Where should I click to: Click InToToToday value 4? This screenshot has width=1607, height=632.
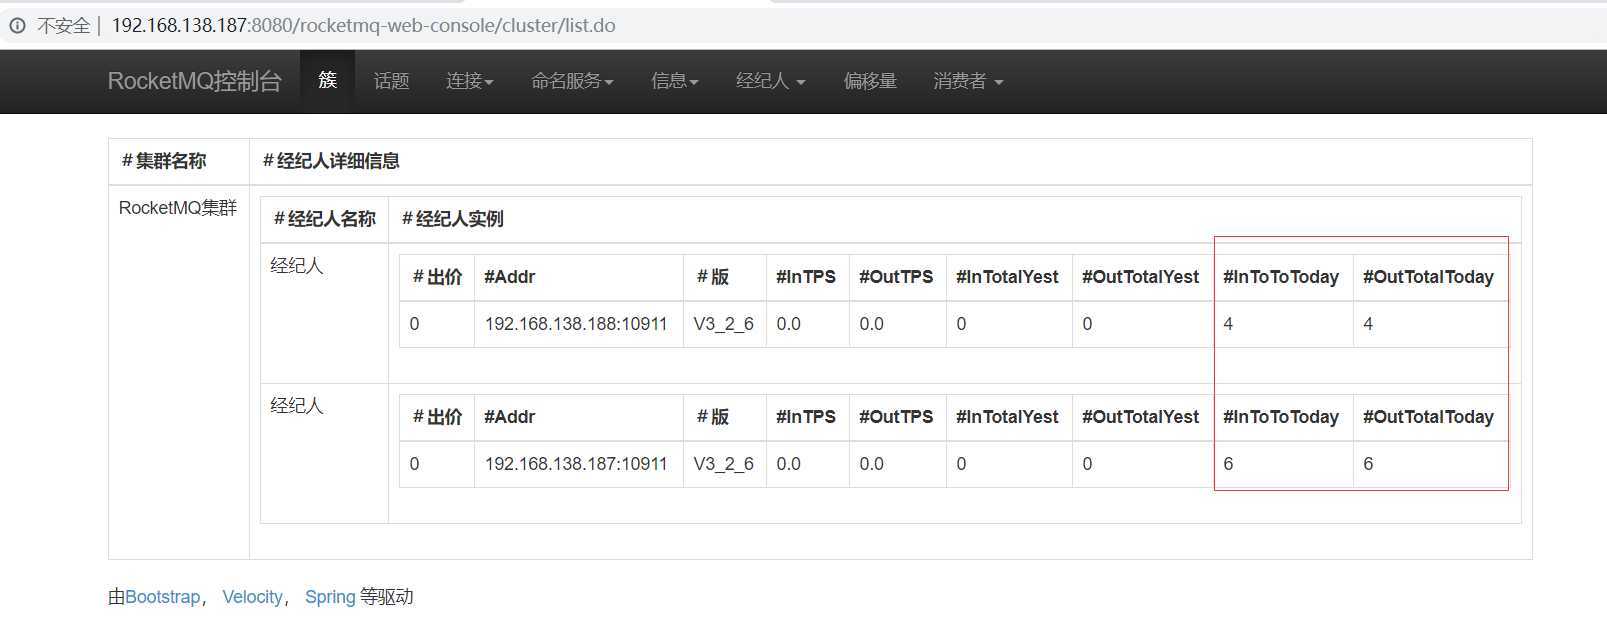[x=1228, y=324]
